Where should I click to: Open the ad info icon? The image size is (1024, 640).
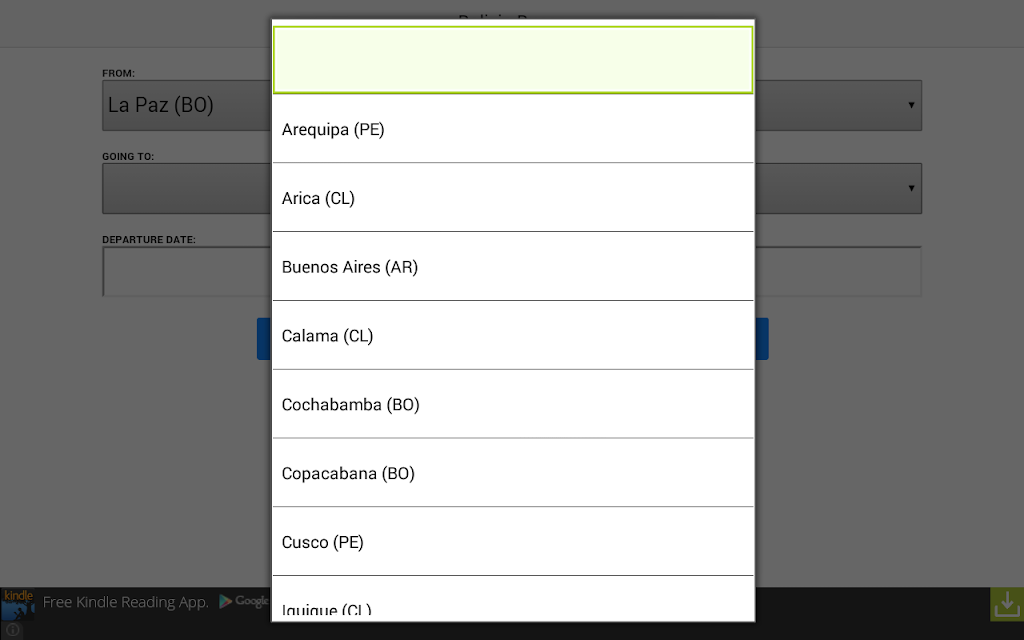(12, 630)
